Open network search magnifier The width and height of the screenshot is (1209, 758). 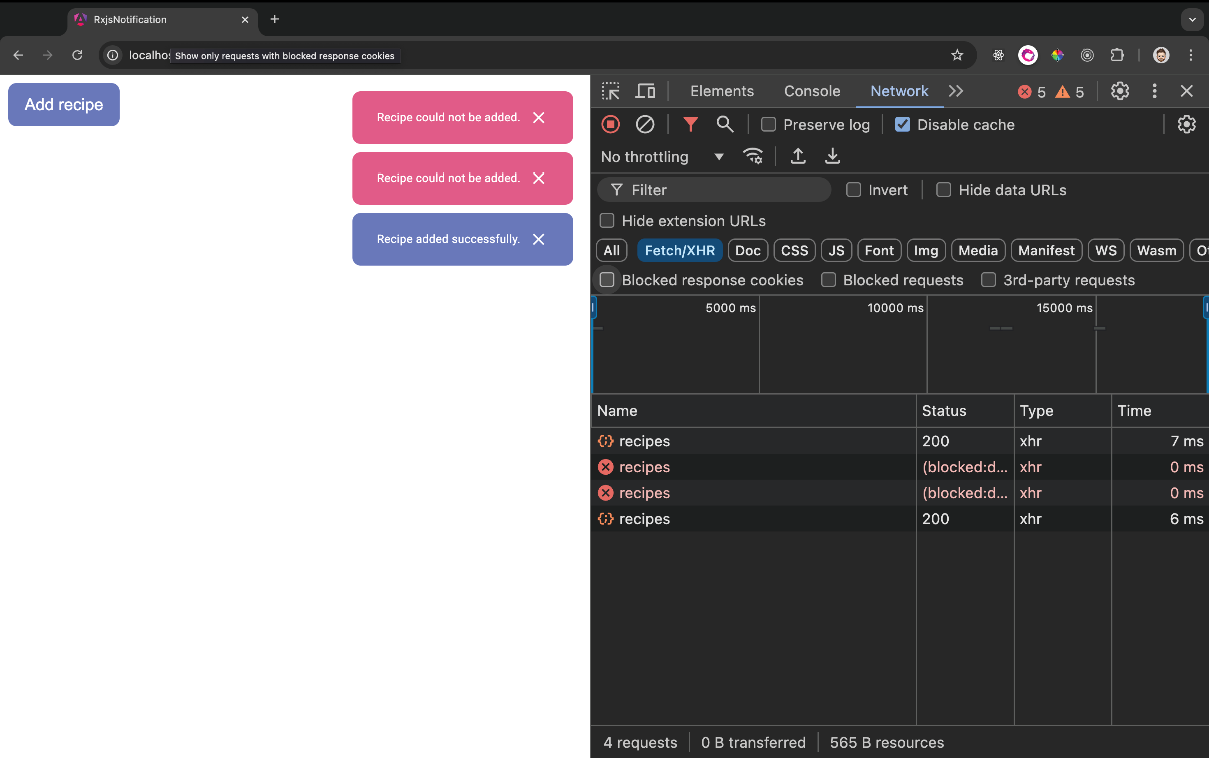point(725,124)
